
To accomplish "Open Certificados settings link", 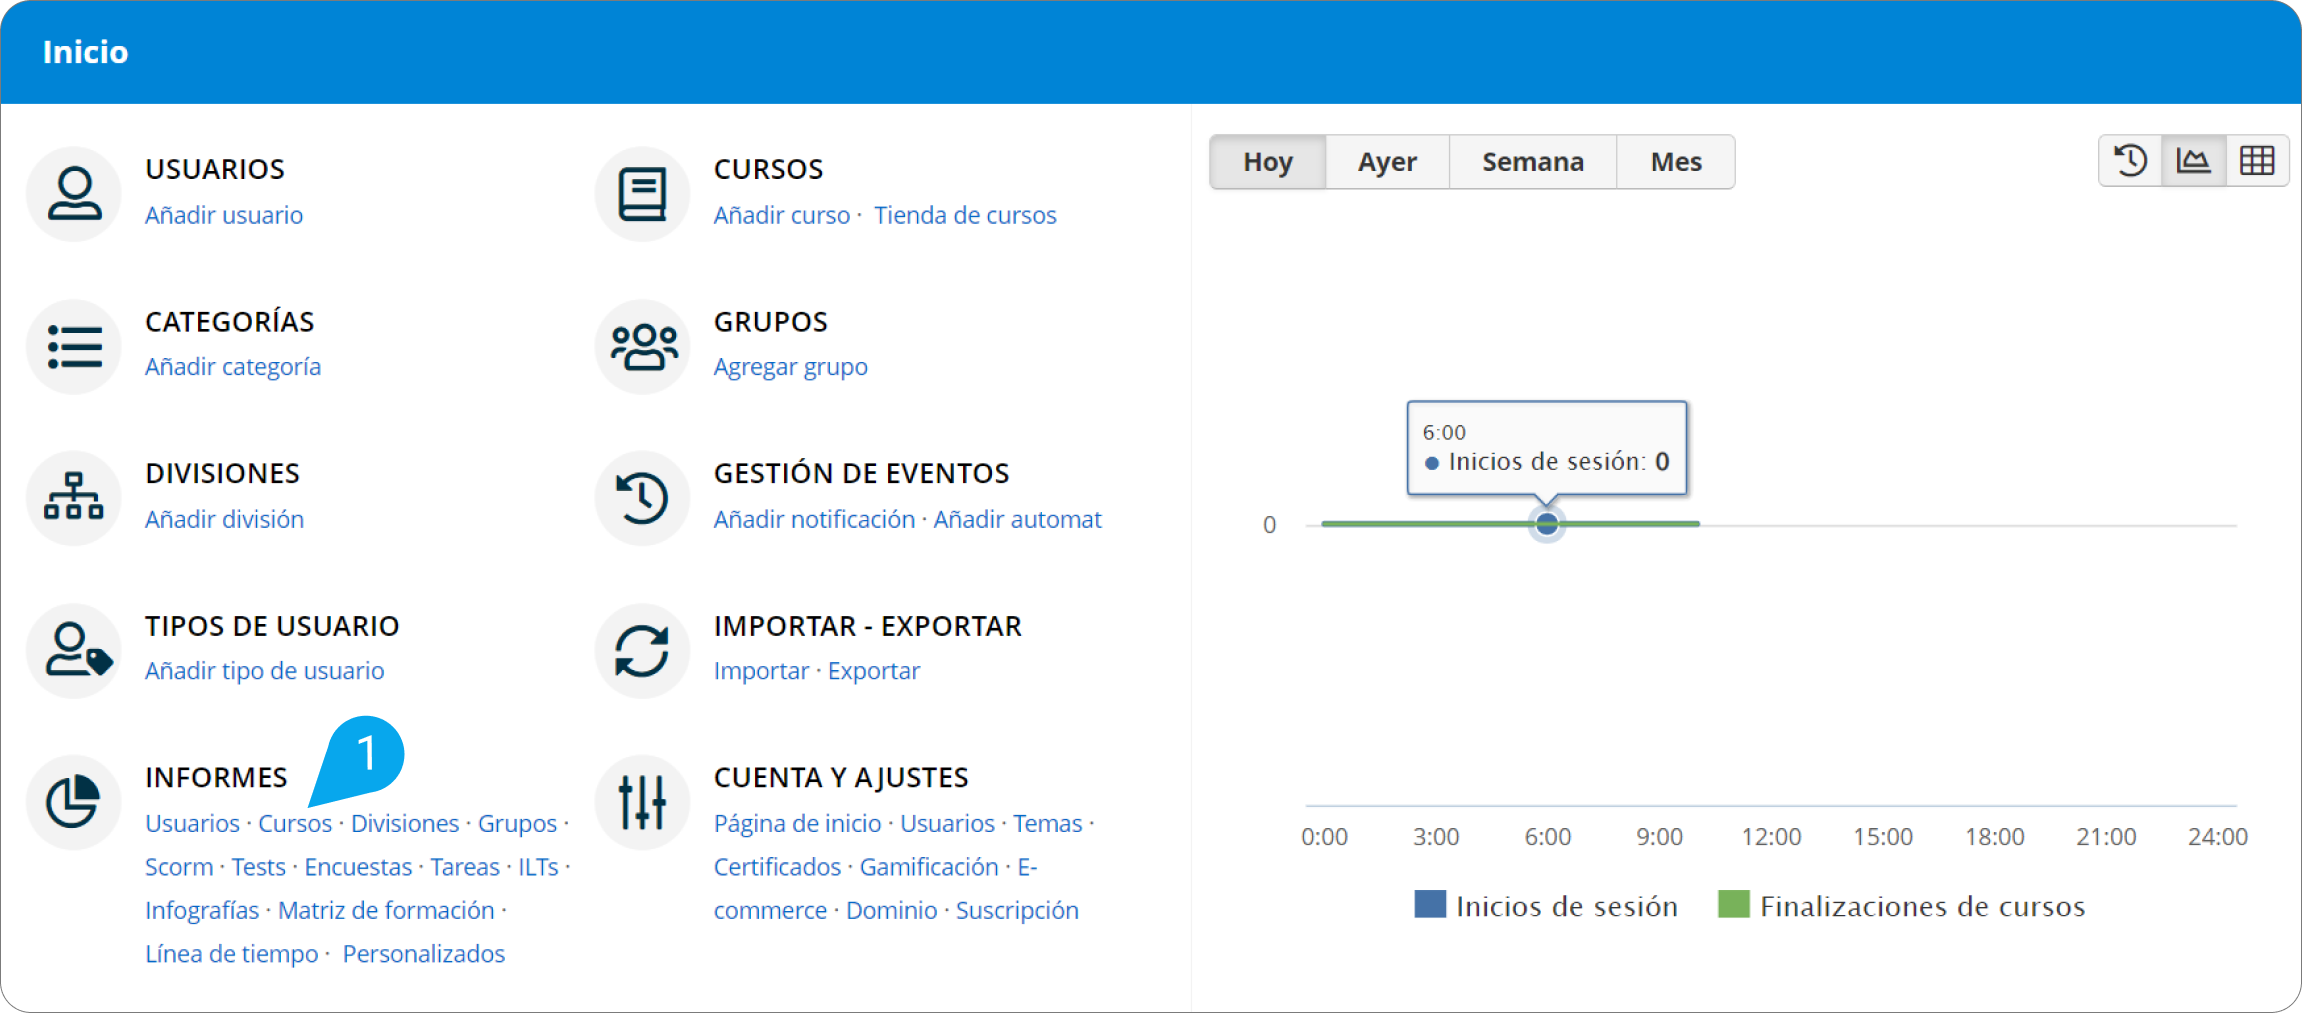I will (x=777, y=867).
